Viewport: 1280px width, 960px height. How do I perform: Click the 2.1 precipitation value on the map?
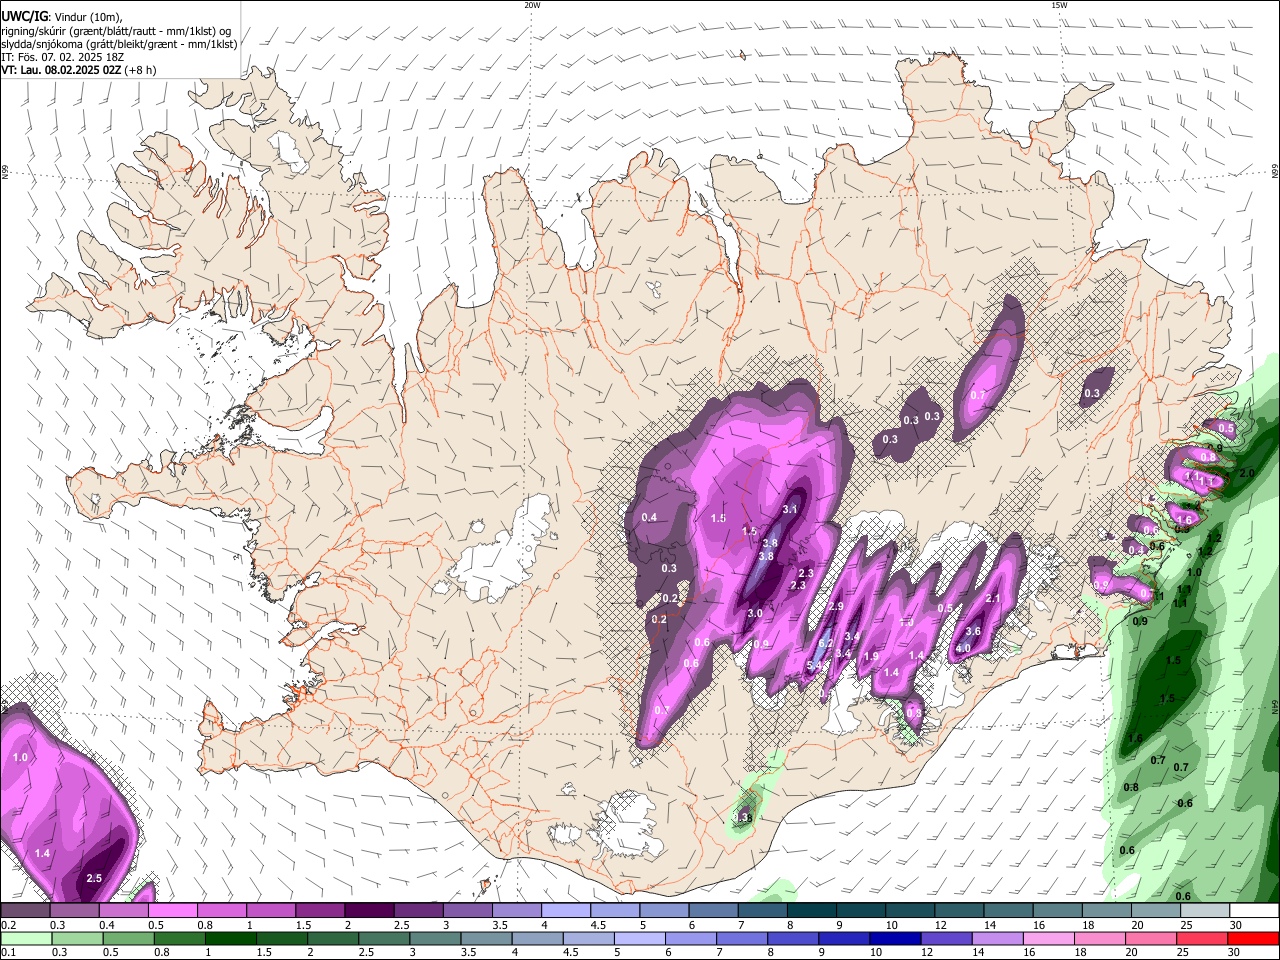pos(993,598)
